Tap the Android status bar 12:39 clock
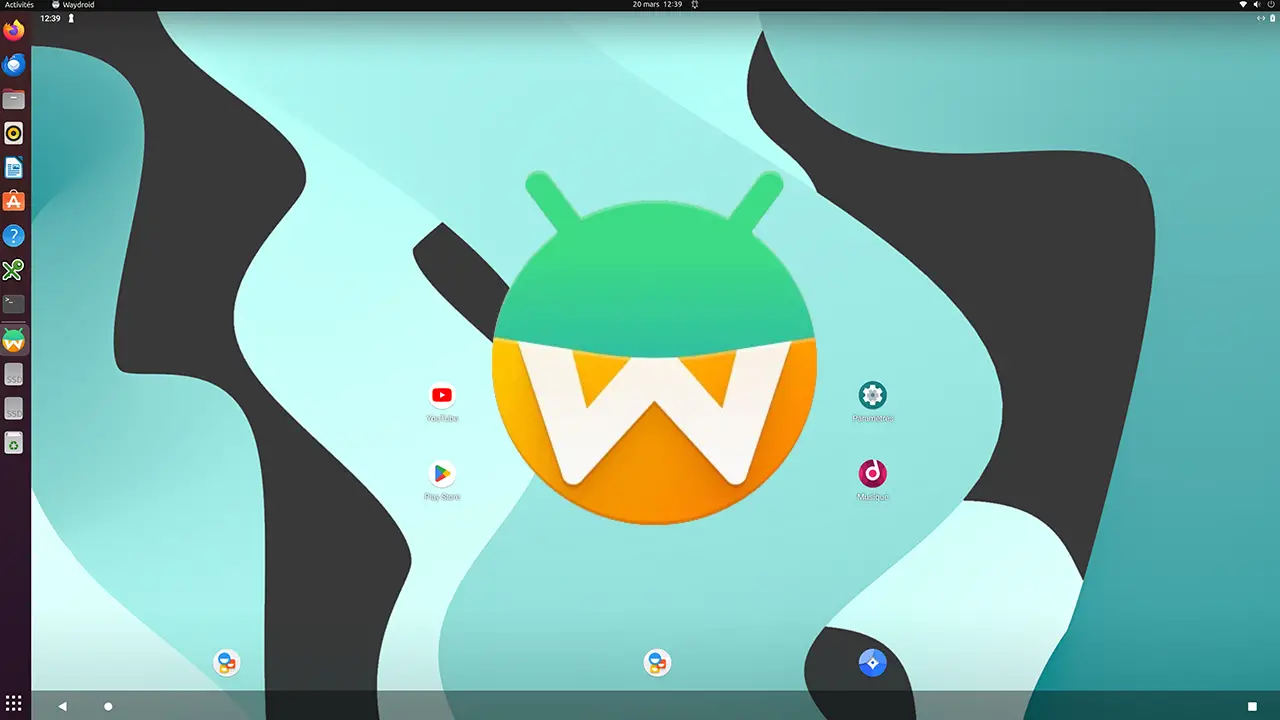Viewport: 1280px width, 720px height. (x=50, y=18)
